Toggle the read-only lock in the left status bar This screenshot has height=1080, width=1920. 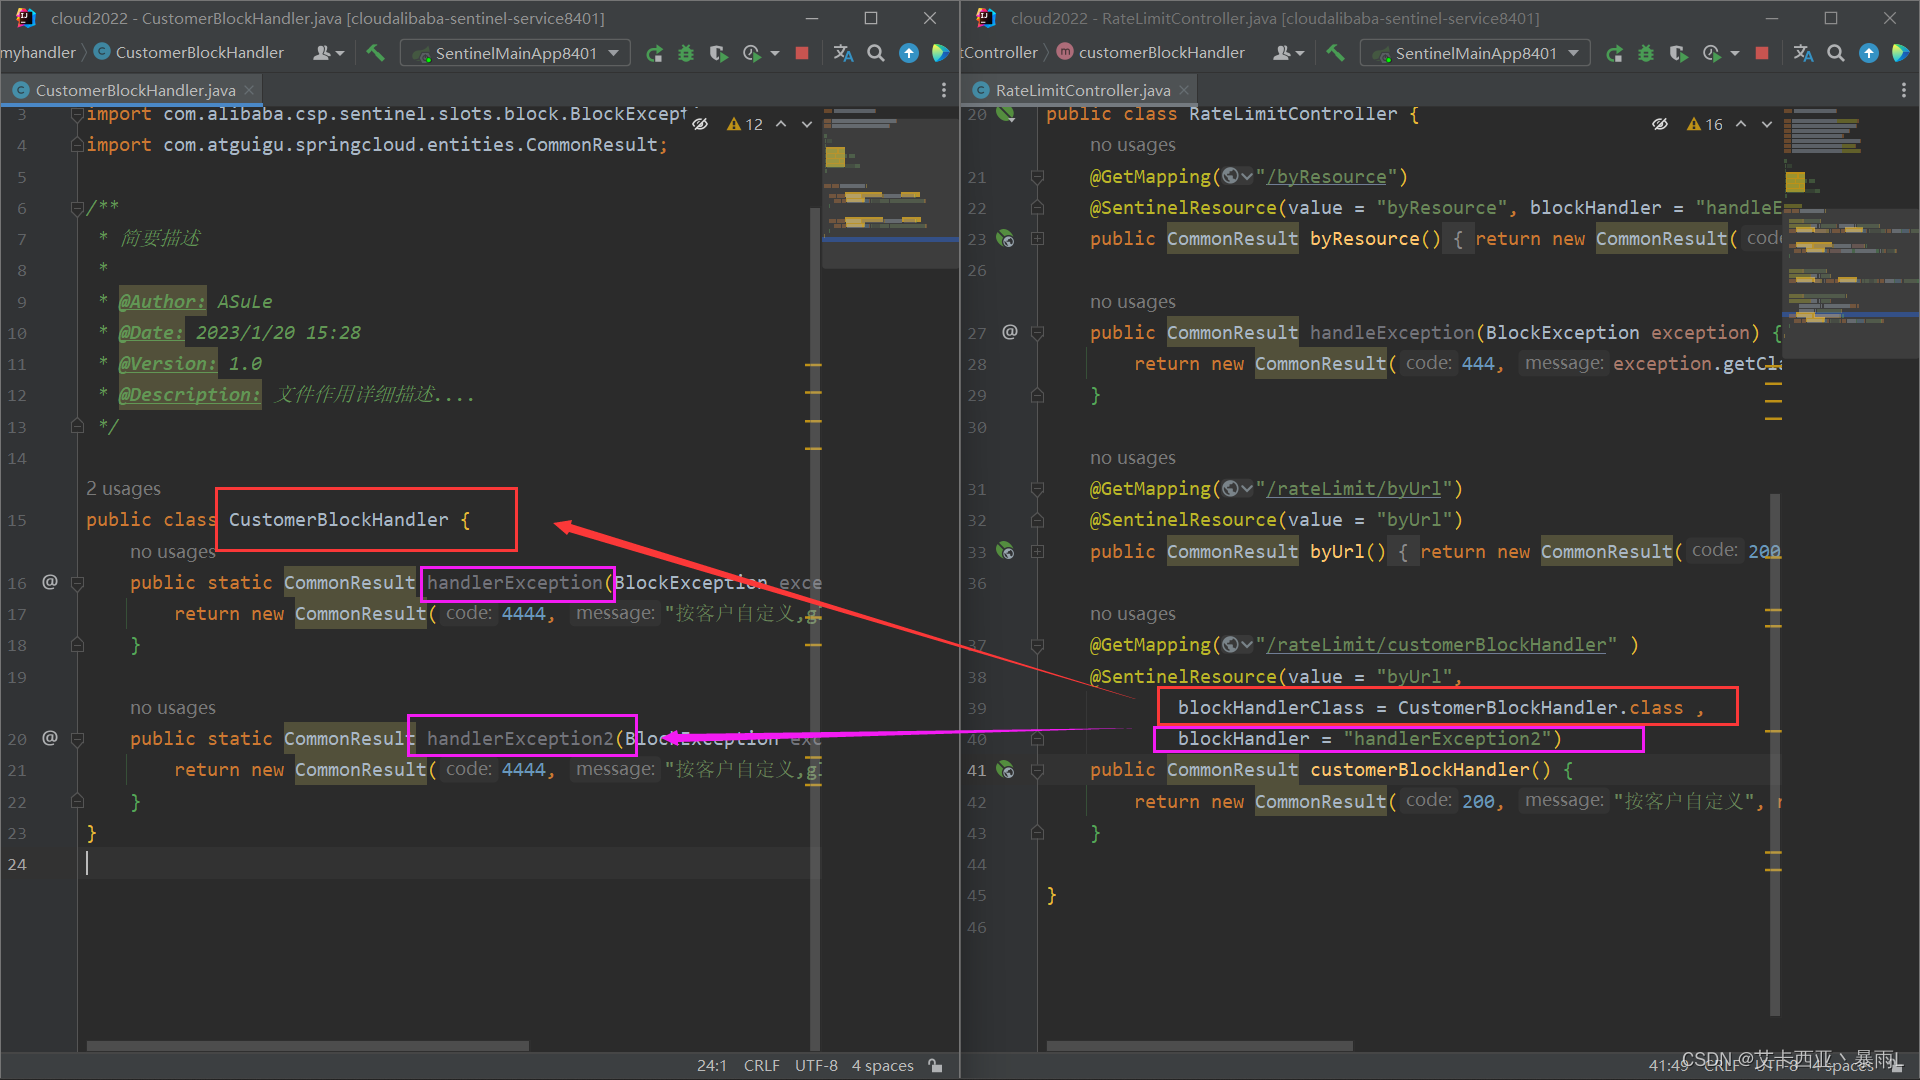coord(935,1066)
